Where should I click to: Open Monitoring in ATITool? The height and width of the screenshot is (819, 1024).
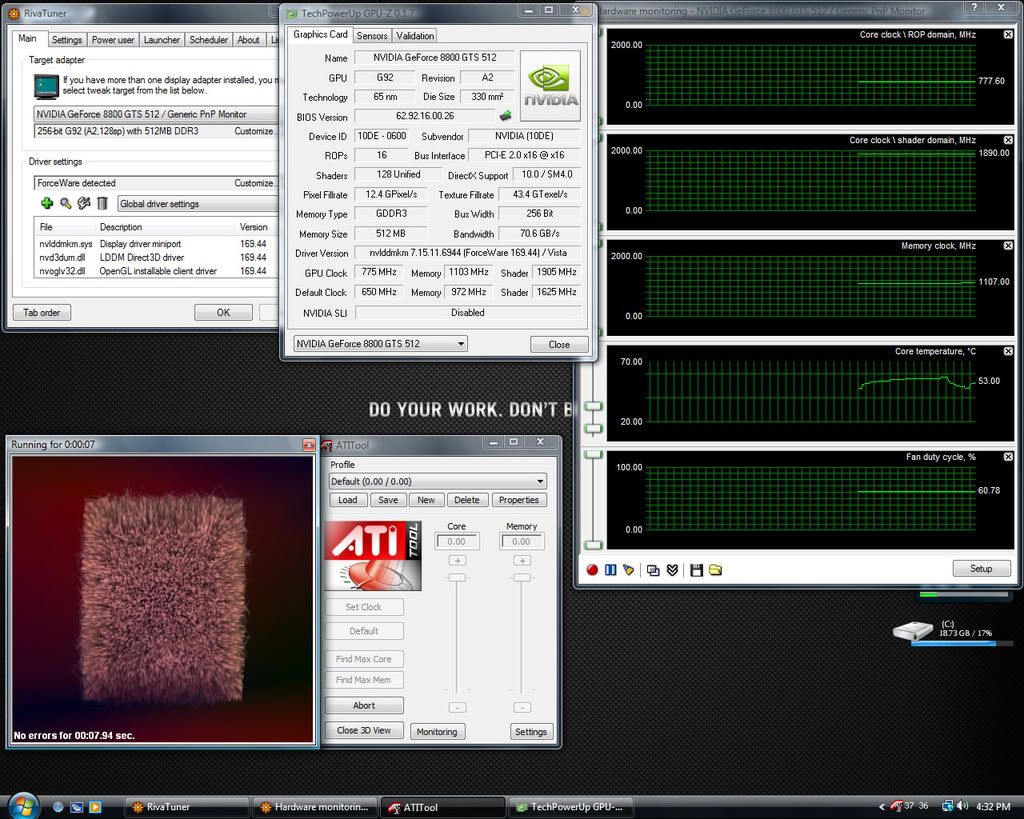pyautogui.click(x=437, y=731)
